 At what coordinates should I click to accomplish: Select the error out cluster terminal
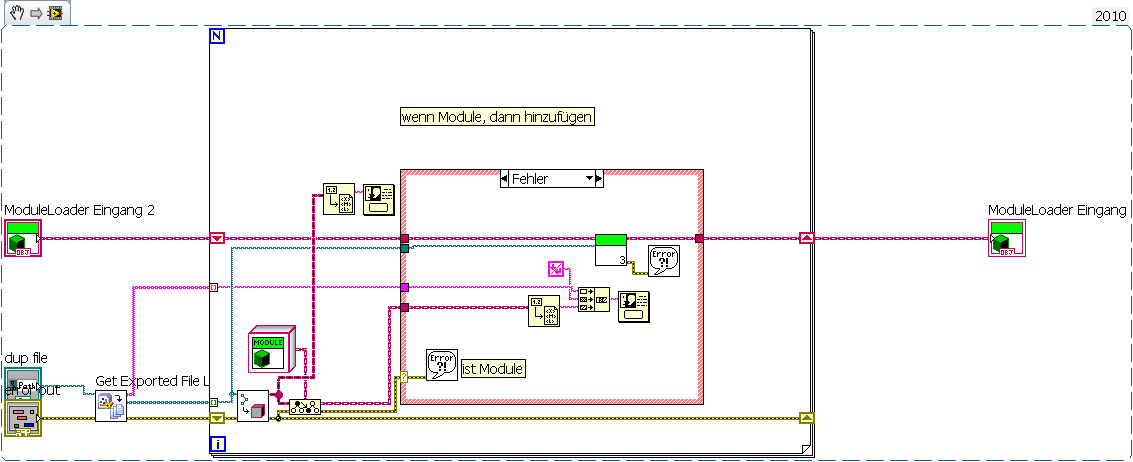pyautogui.click(x=23, y=419)
